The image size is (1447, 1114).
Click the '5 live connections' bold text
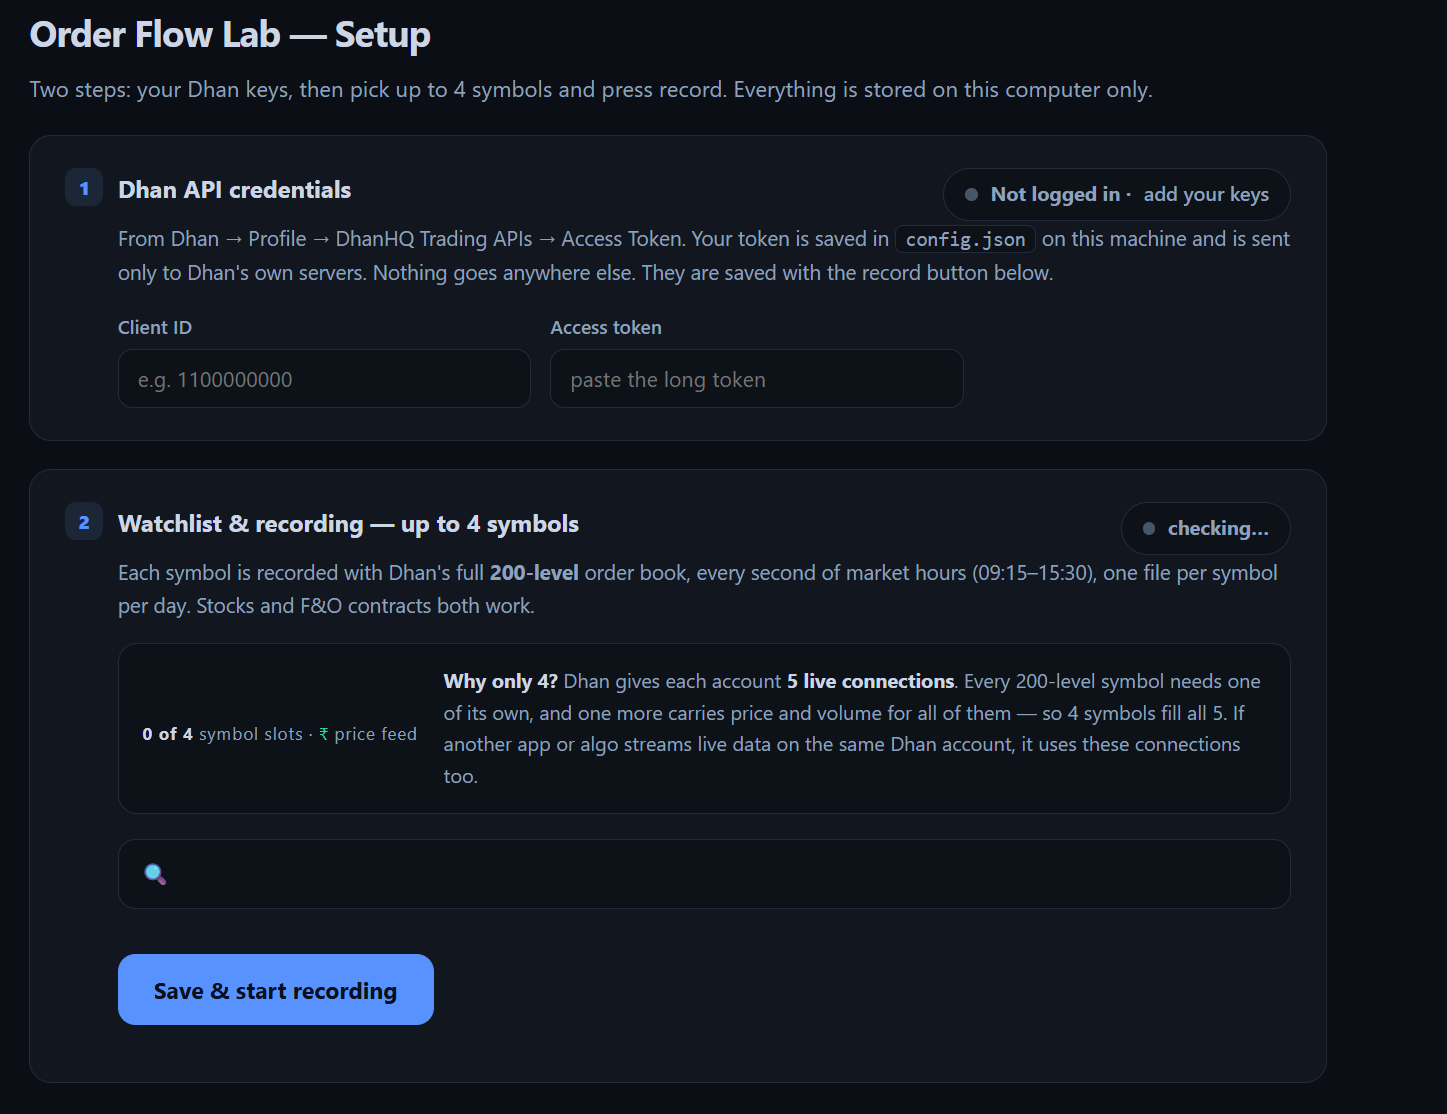(x=870, y=681)
